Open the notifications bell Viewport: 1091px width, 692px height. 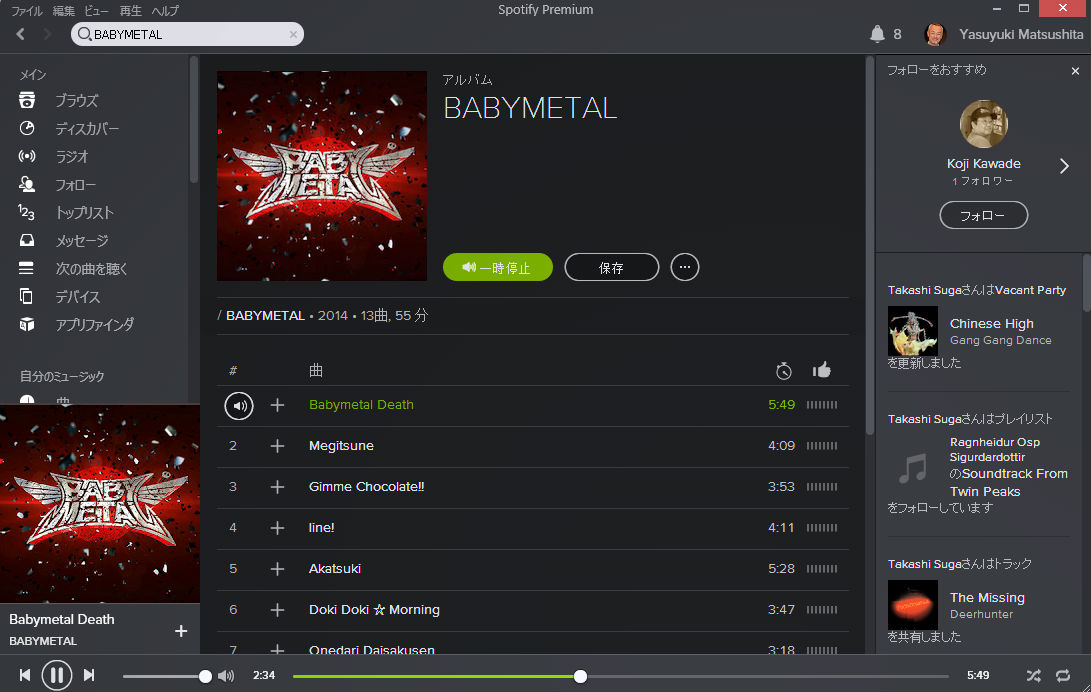877,34
